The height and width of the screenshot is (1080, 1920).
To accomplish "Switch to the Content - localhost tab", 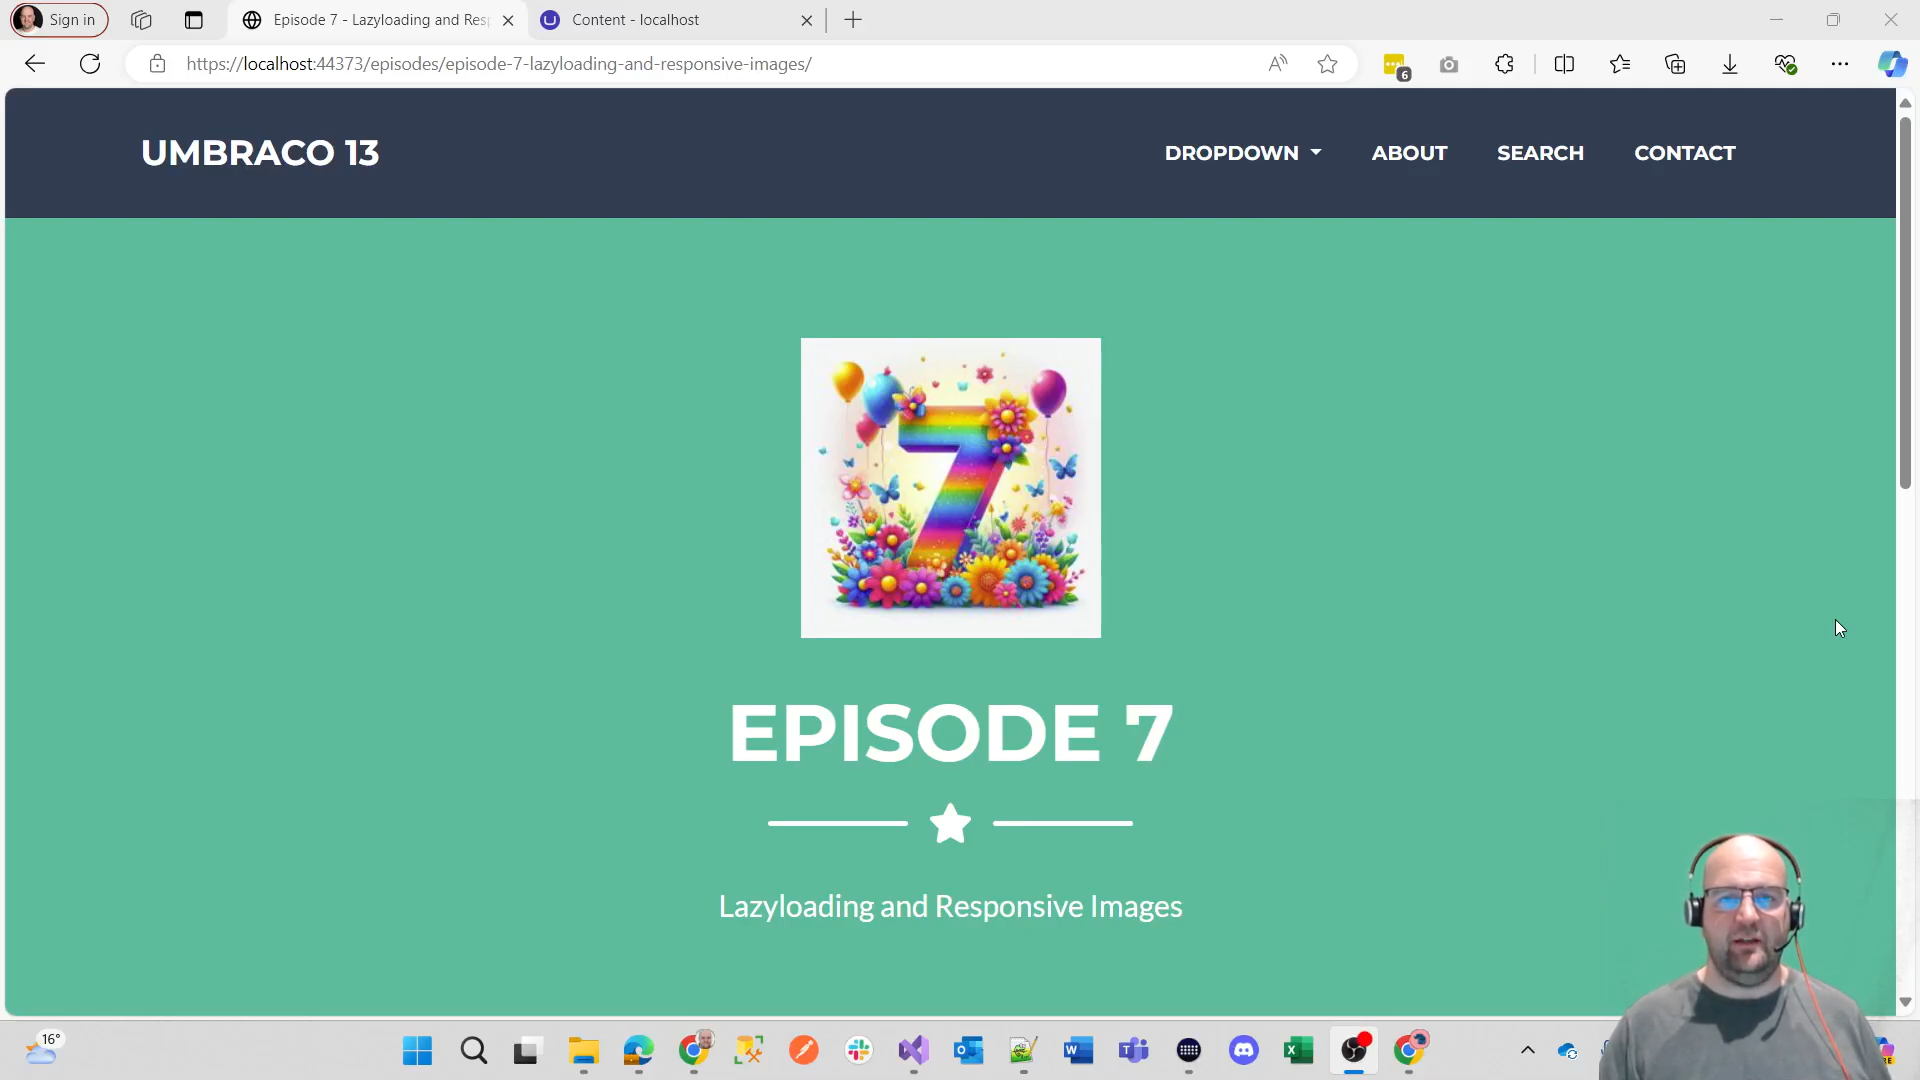I will [x=660, y=20].
